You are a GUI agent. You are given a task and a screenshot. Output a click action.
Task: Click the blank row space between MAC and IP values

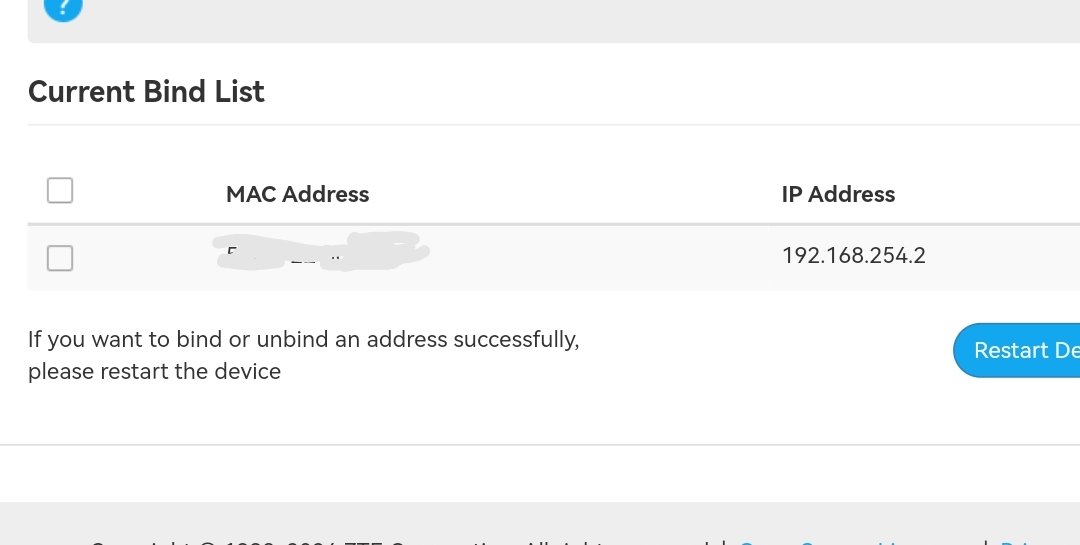click(600, 257)
